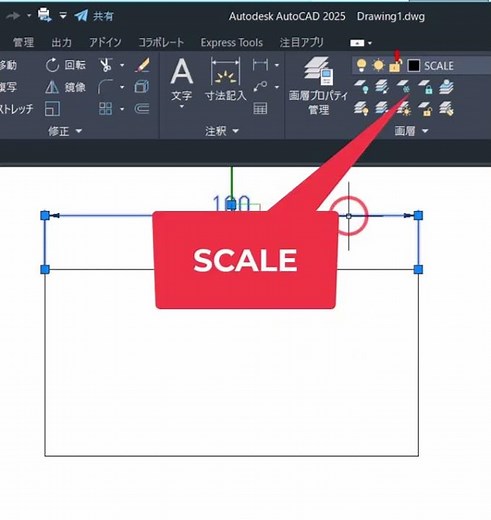
Task: Open the dropdown under 文字
Action: tap(182, 107)
